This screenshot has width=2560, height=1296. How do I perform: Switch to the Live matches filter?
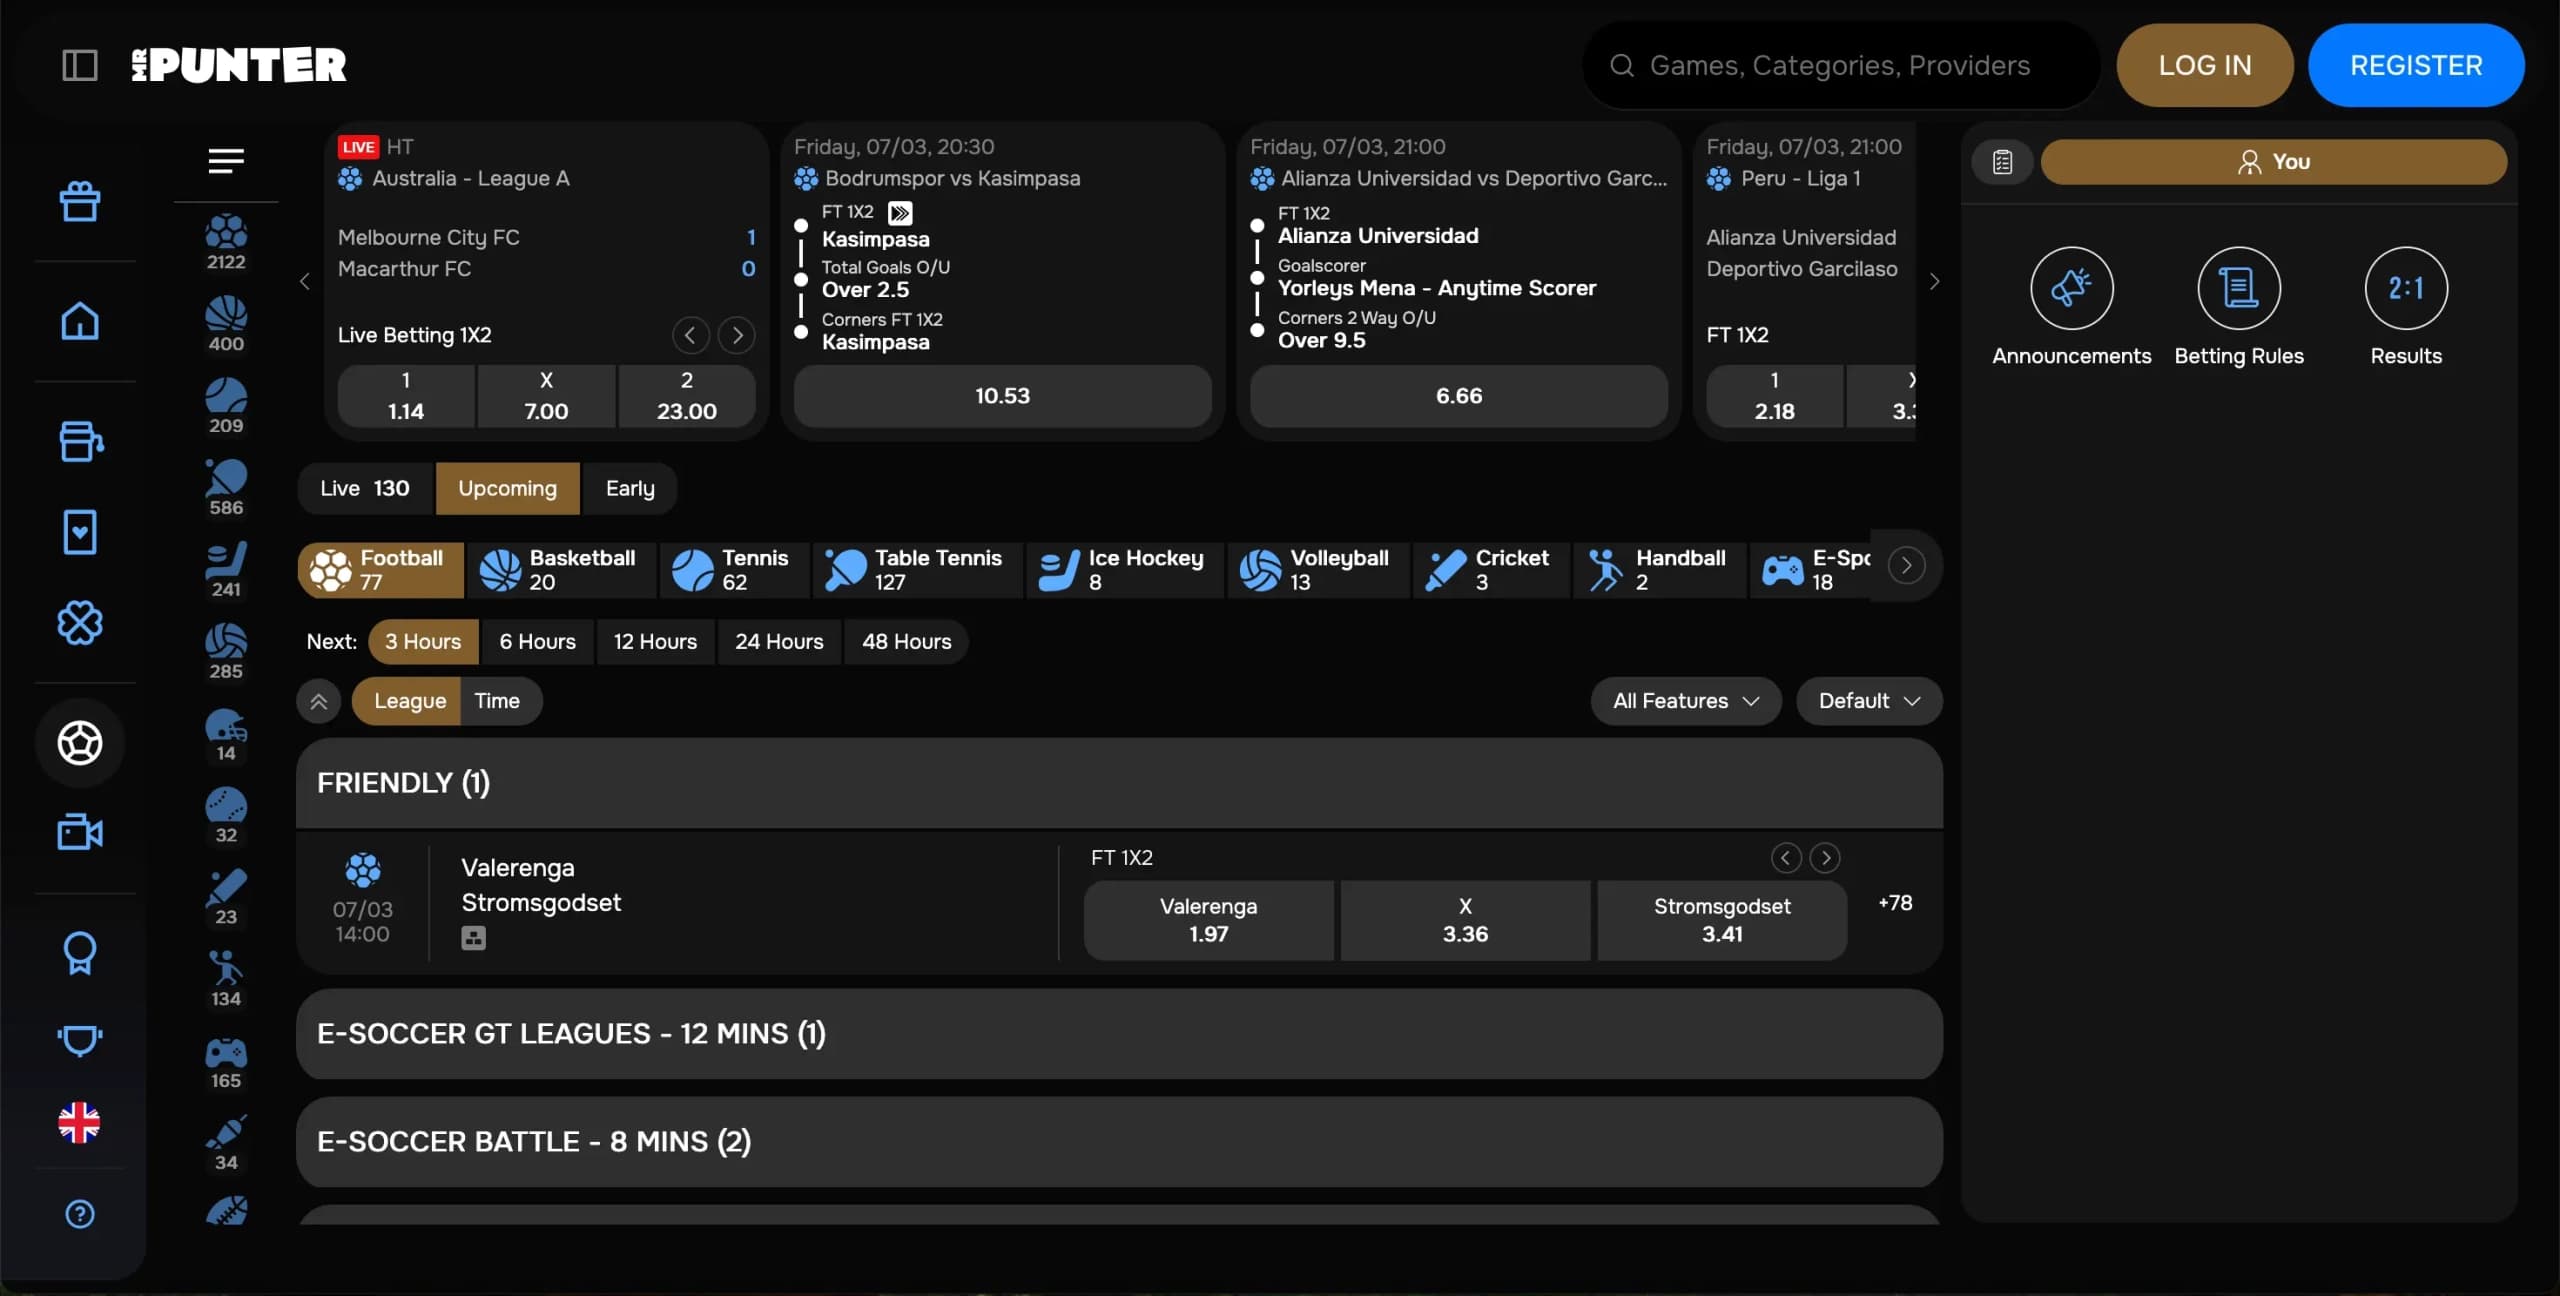364,488
